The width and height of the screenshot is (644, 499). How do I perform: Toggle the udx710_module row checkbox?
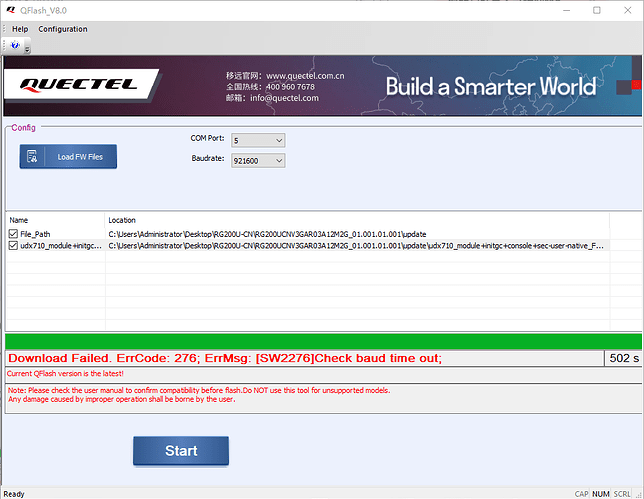click(x=13, y=246)
